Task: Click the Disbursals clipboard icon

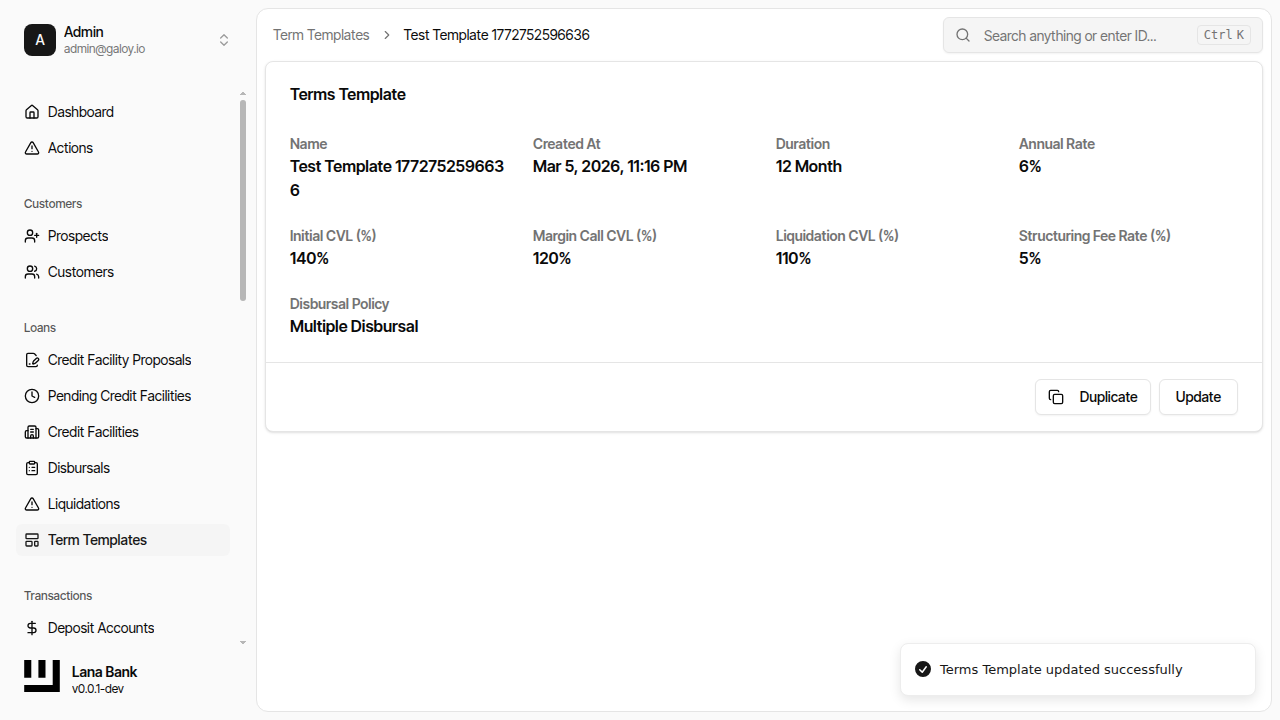Action: pyautogui.click(x=32, y=468)
